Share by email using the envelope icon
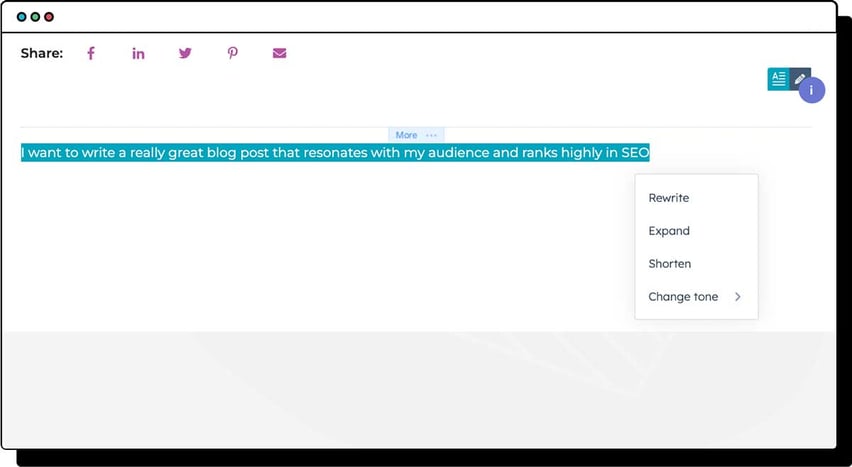The width and height of the screenshot is (852, 467). [x=279, y=53]
